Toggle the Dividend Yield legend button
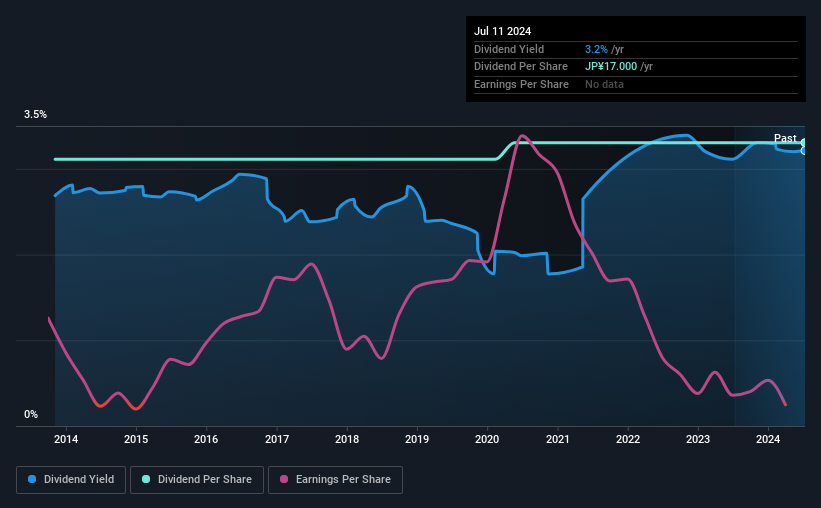This screenshot has width=821, height=508. [71, 480]
